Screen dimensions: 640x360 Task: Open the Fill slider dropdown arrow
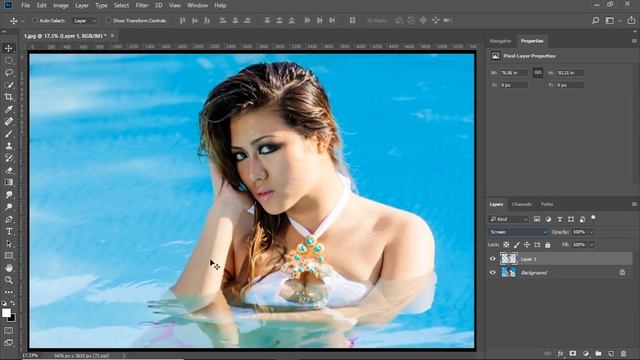coord(591,244)
